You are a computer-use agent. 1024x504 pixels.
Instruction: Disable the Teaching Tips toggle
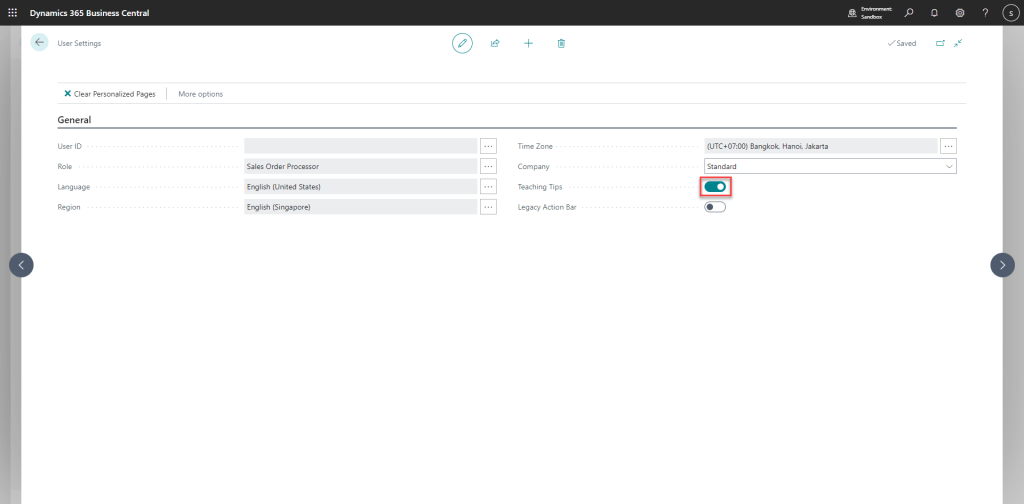pyautogui.click(x=715, y=187)
